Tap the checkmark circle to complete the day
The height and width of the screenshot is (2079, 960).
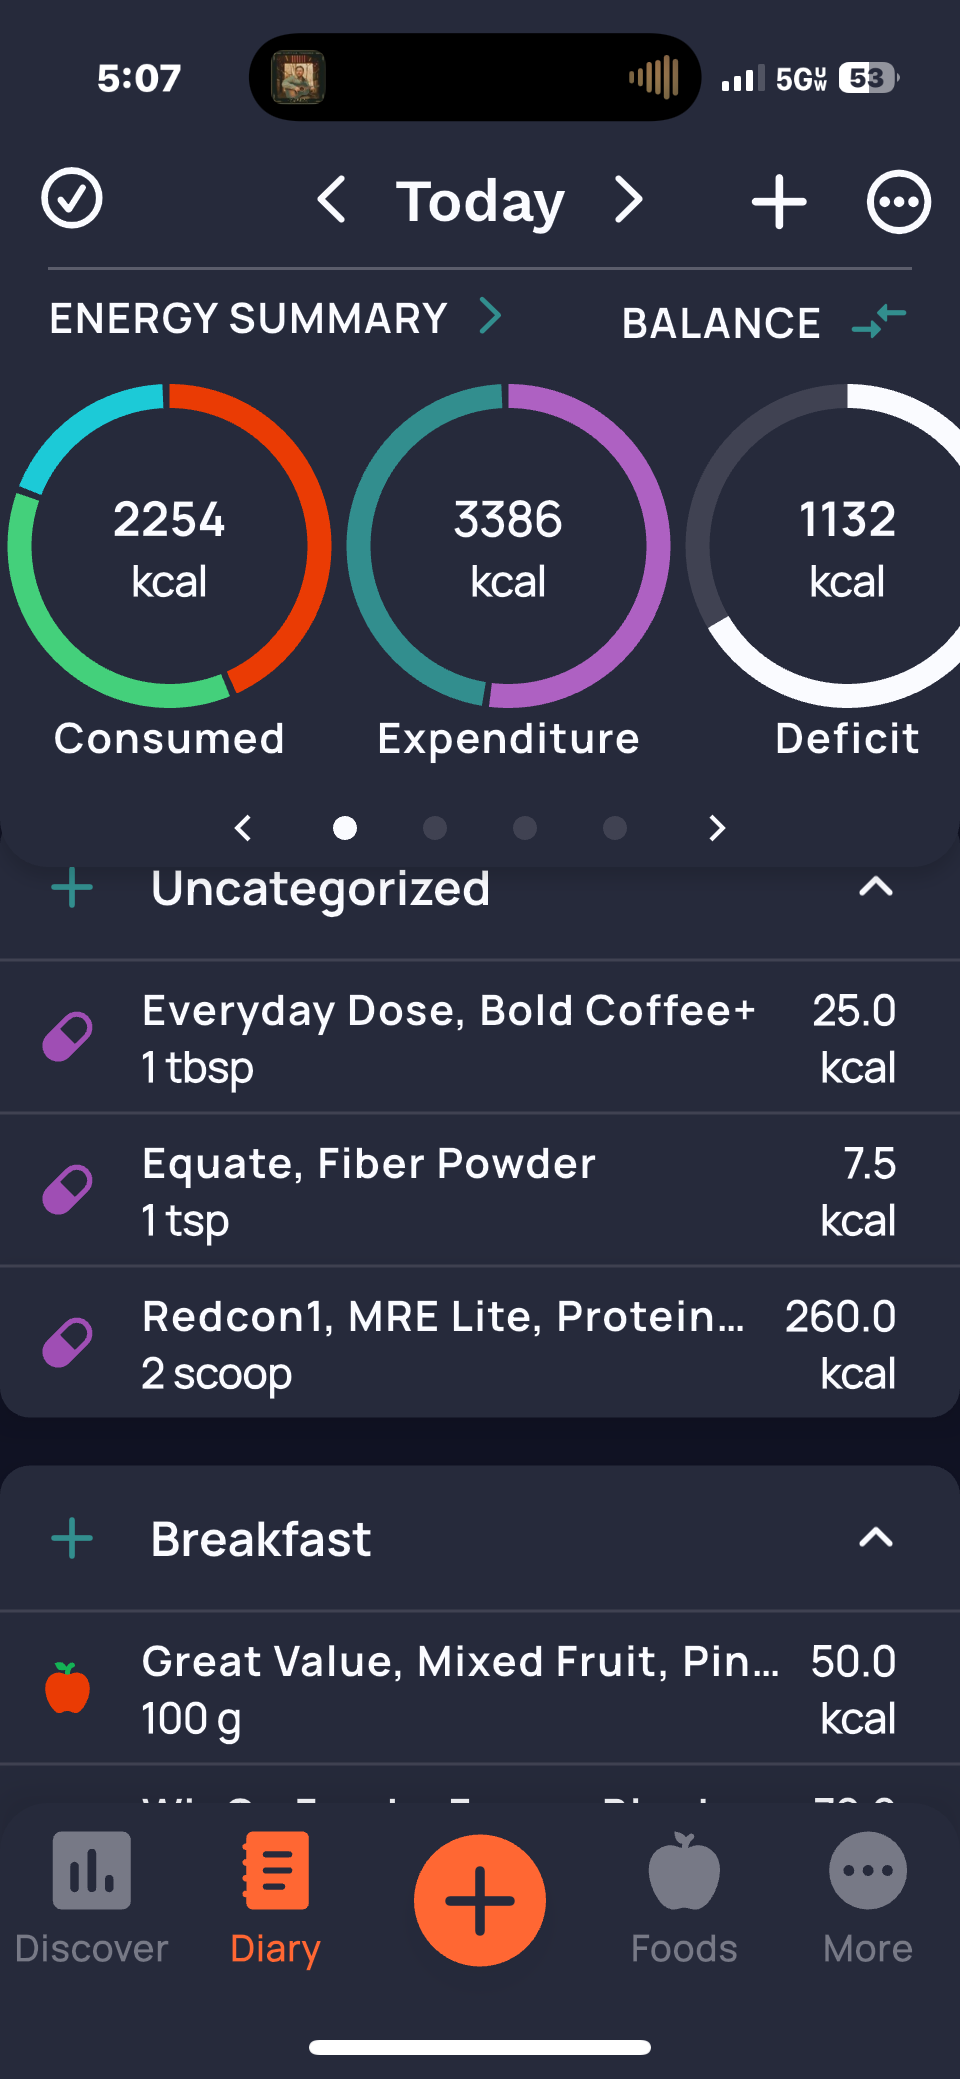(72, 198)
